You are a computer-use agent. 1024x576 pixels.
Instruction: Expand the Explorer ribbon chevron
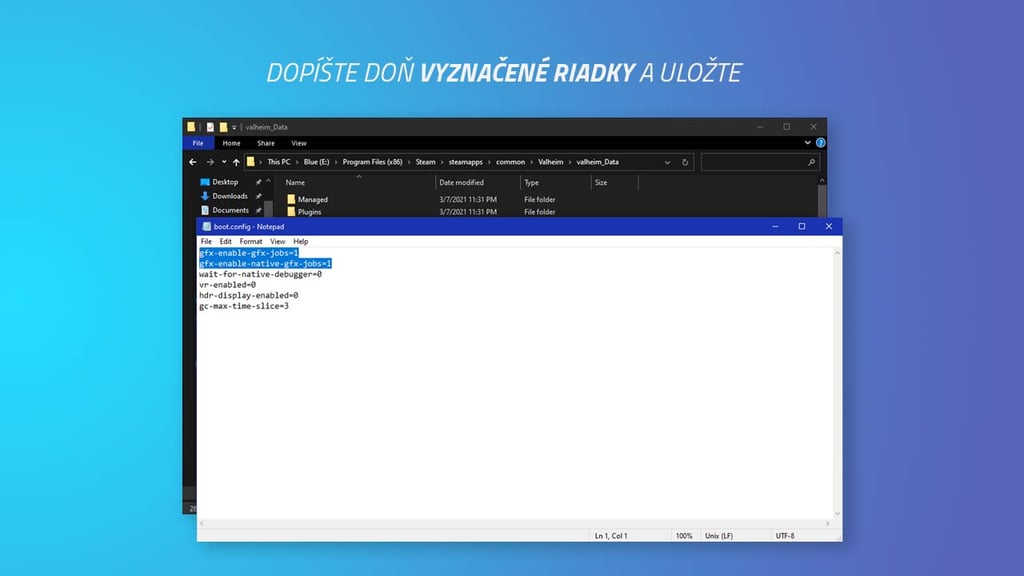(807, 142)
